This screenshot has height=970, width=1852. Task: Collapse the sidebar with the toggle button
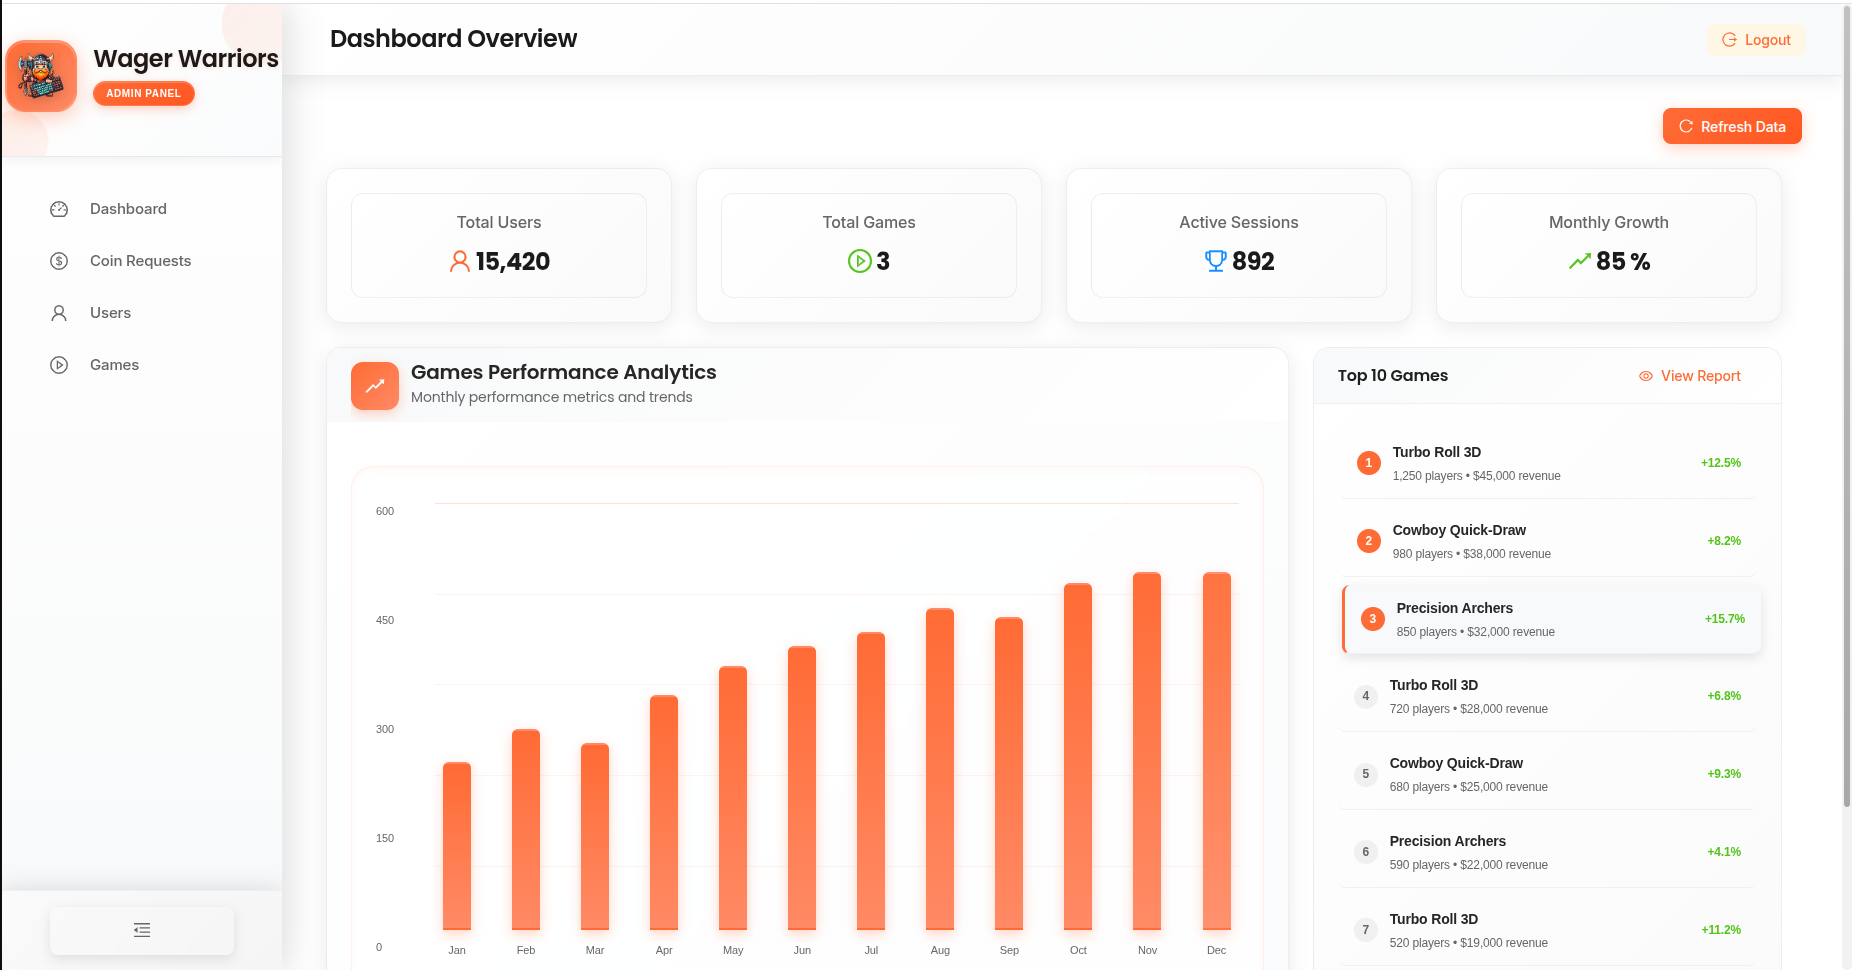[142, 930]
